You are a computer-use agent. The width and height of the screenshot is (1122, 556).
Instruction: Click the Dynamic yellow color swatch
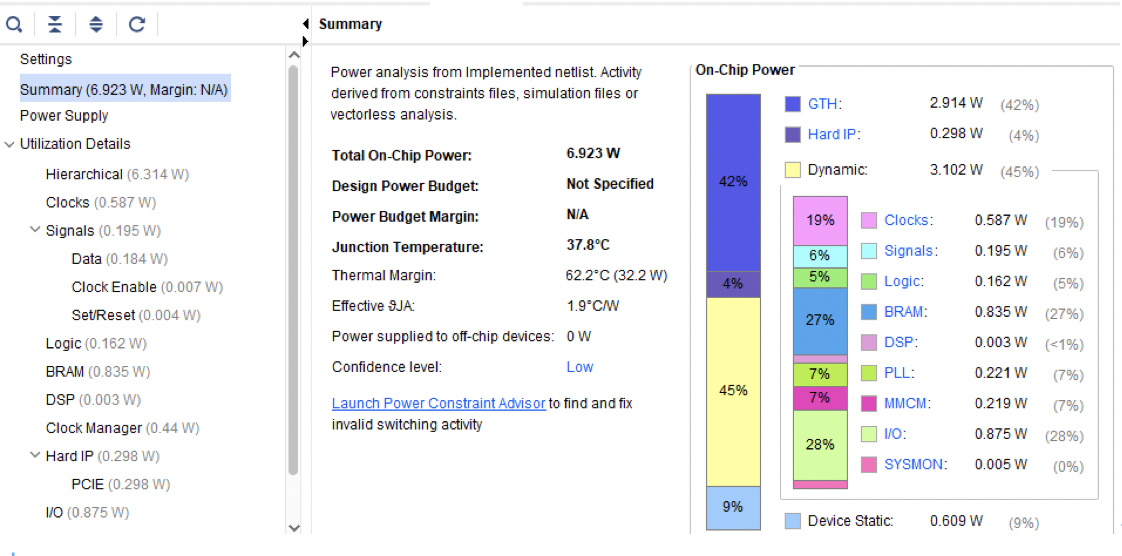[793, 170]
